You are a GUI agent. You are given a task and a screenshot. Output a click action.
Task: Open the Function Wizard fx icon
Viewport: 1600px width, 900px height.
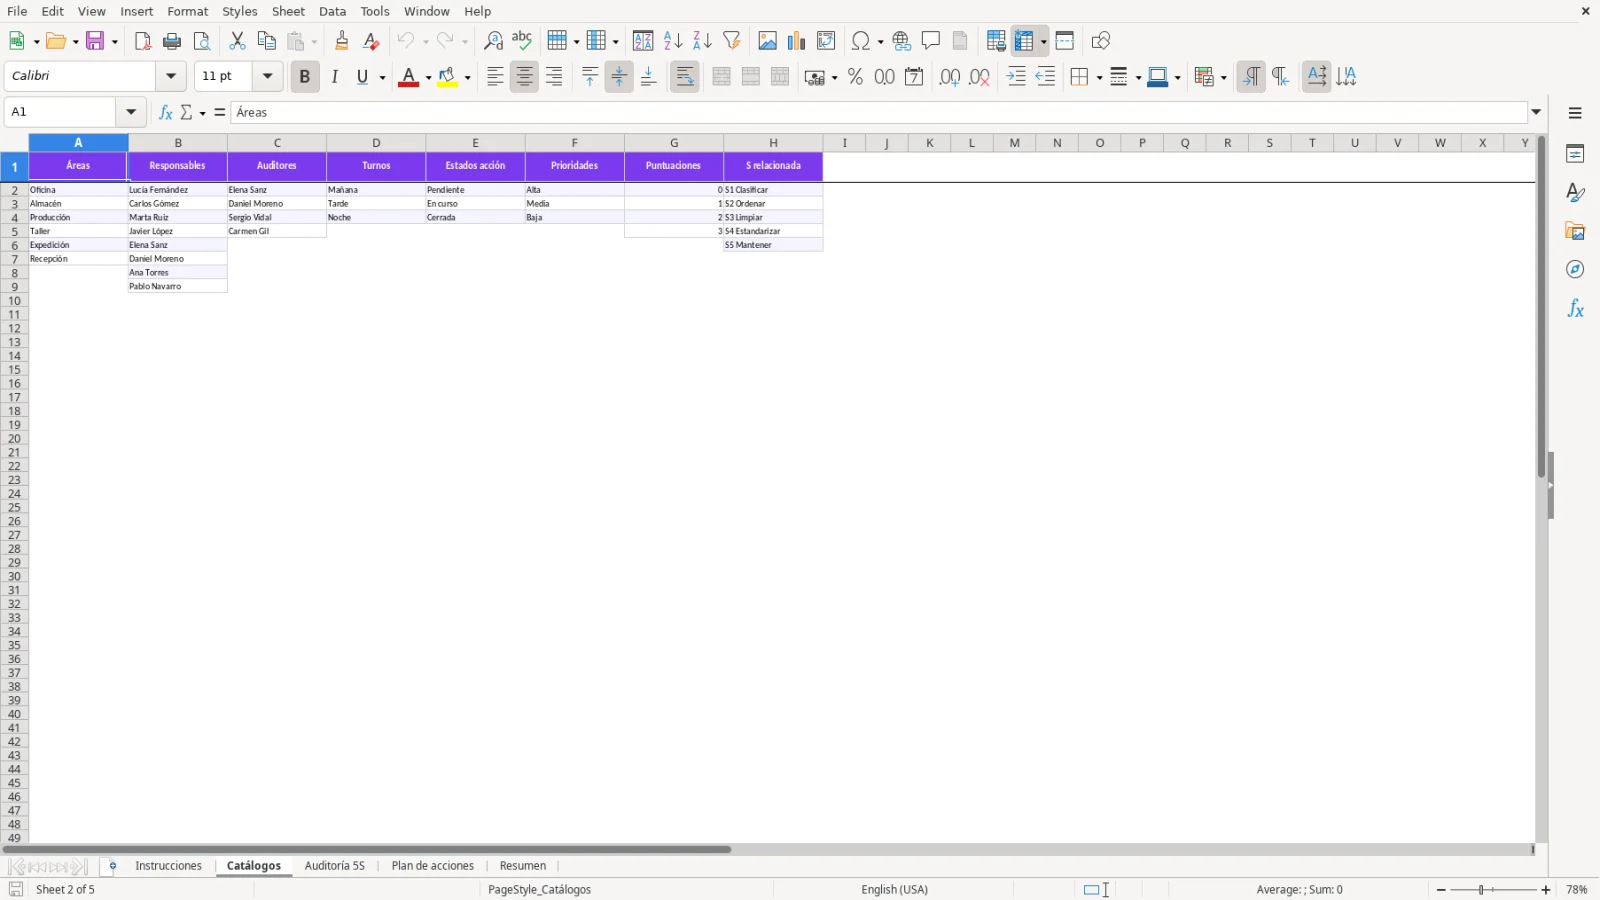[166, 112]
